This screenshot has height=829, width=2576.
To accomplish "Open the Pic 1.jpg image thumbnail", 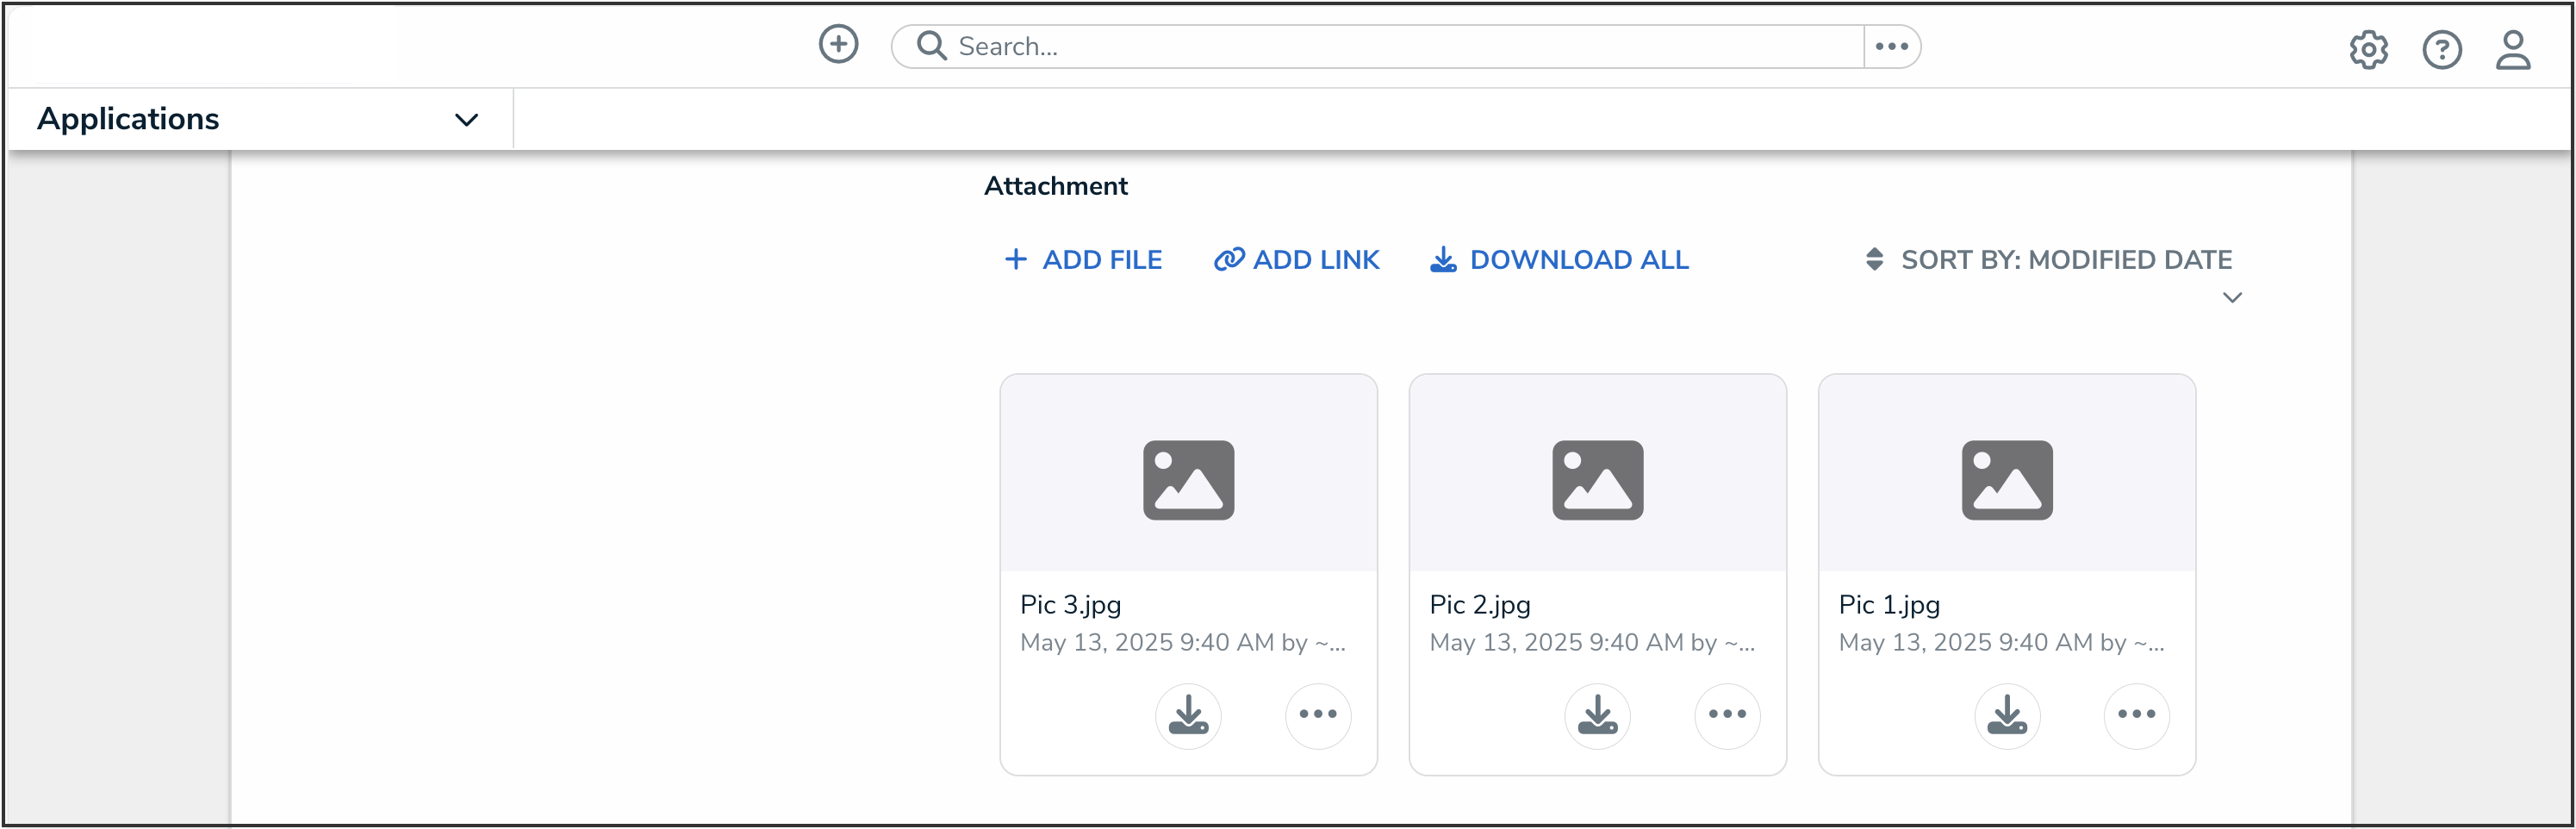I will pos(2006,480).
